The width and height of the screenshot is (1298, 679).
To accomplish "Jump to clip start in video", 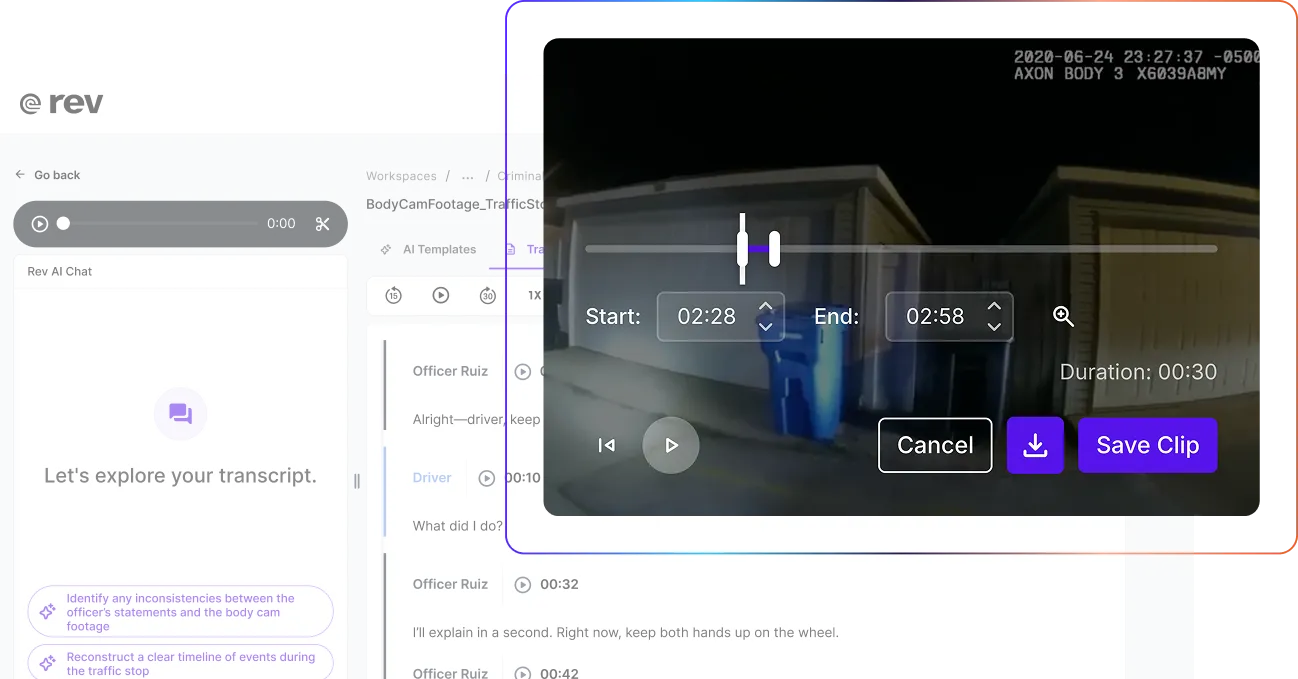I will coord(606,445).
